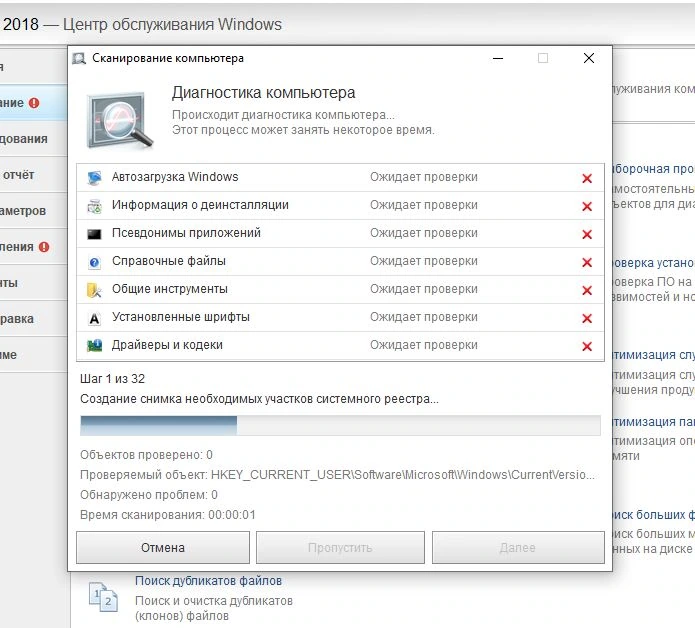
Task: Click the Далее button
Action: (518, 548)
